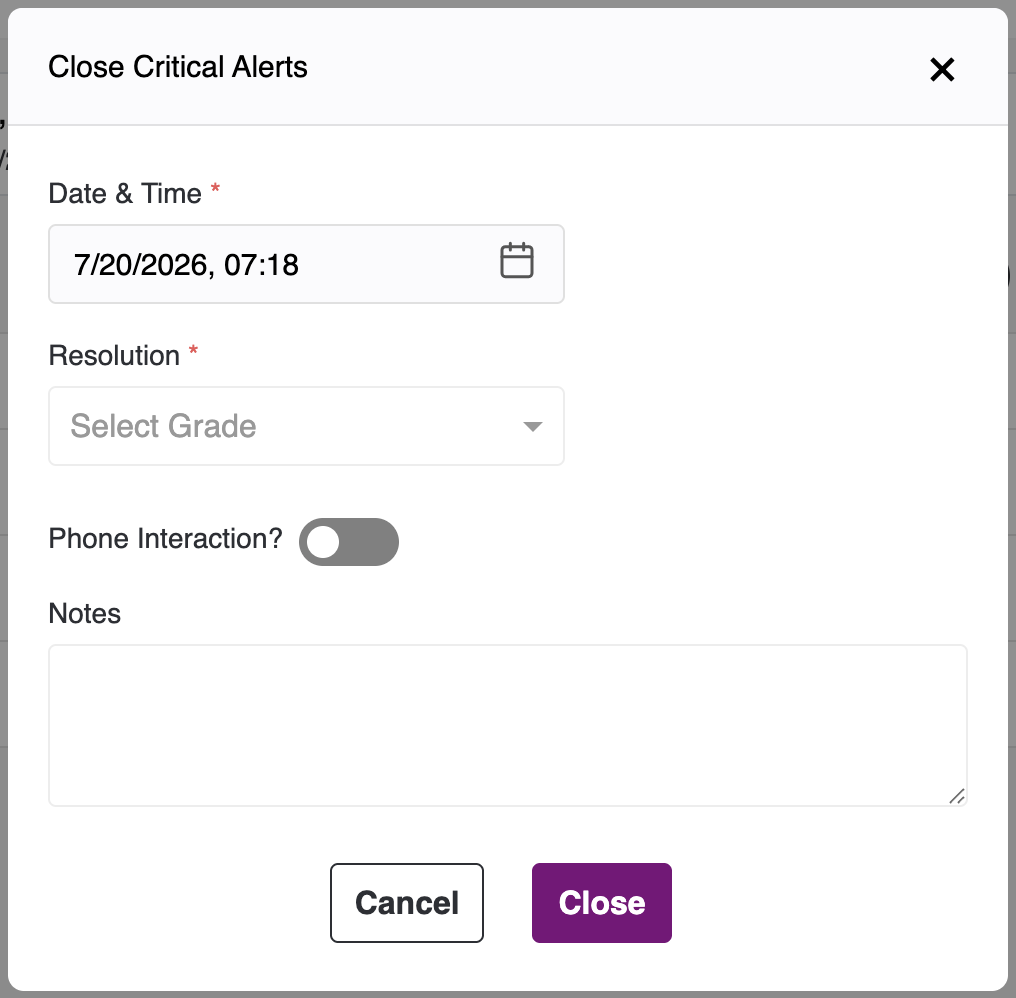Focus the Notes text area

[507, 725]
